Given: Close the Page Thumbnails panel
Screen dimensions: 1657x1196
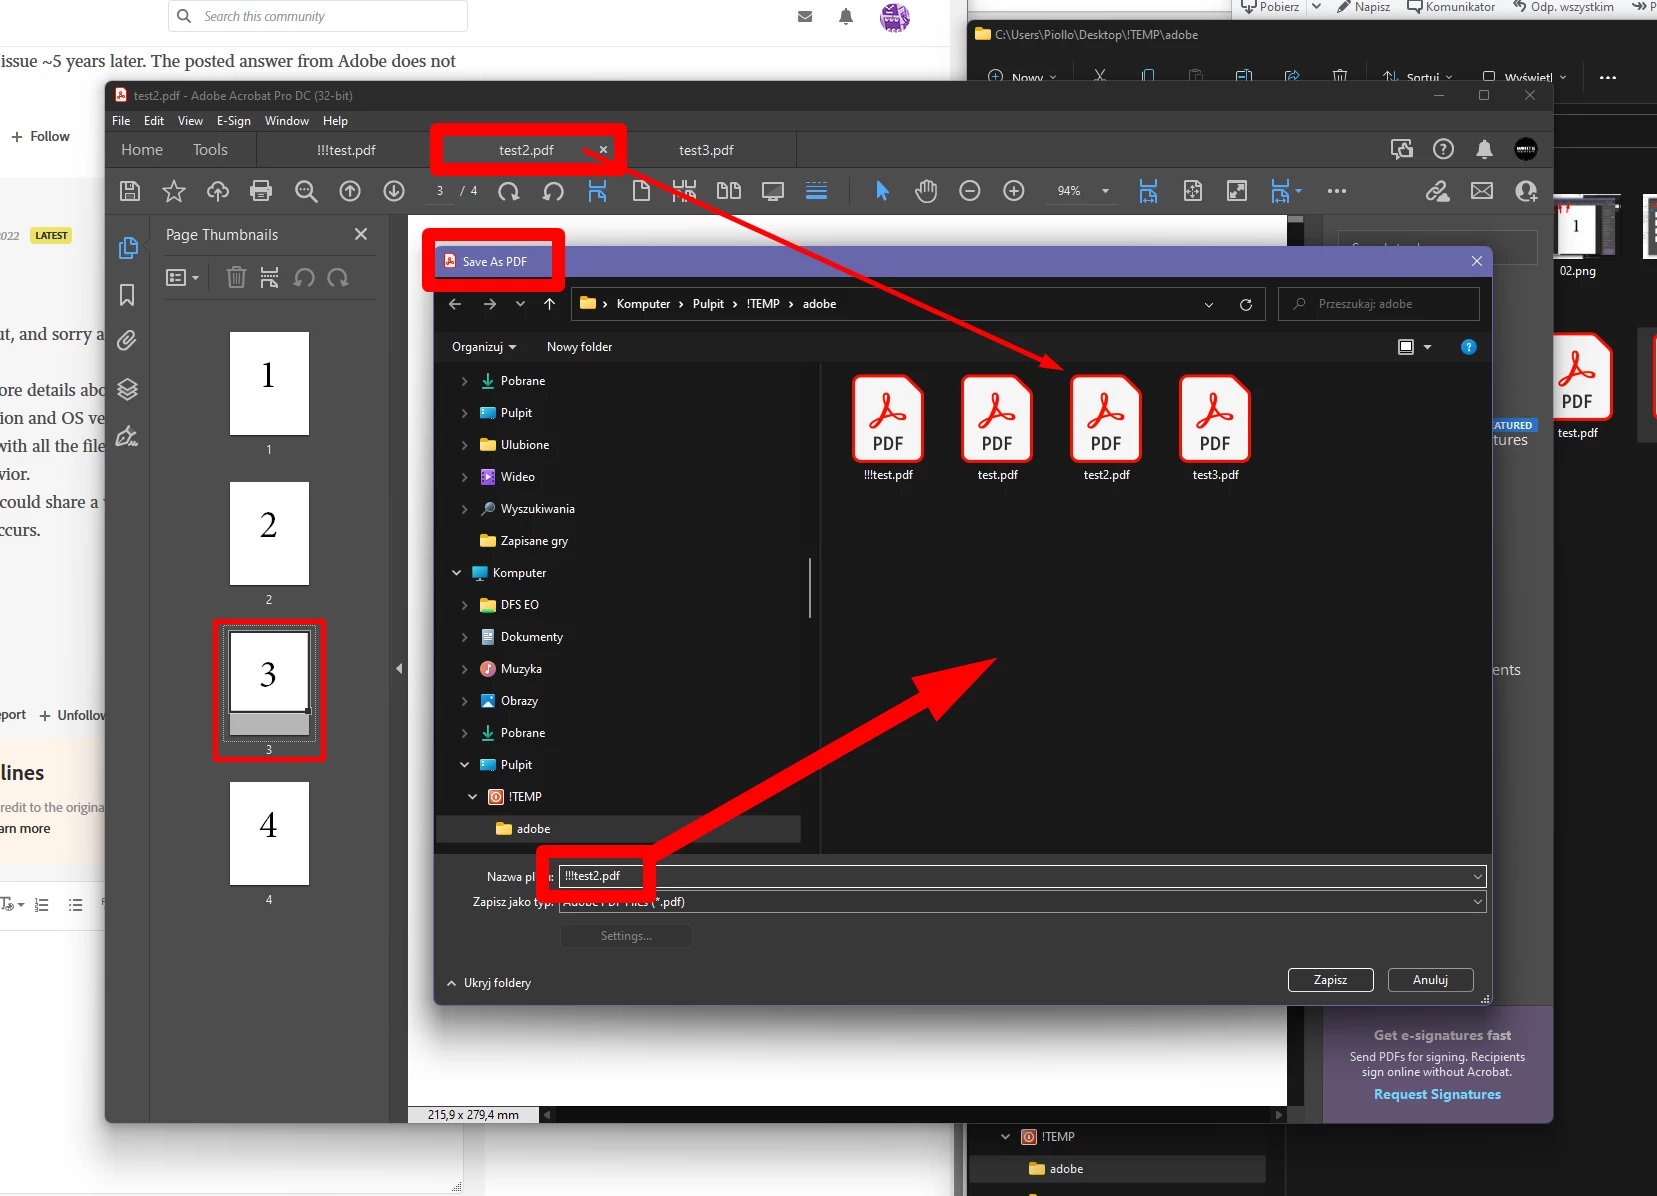Looking at the screenshot, I should (361, 234).
